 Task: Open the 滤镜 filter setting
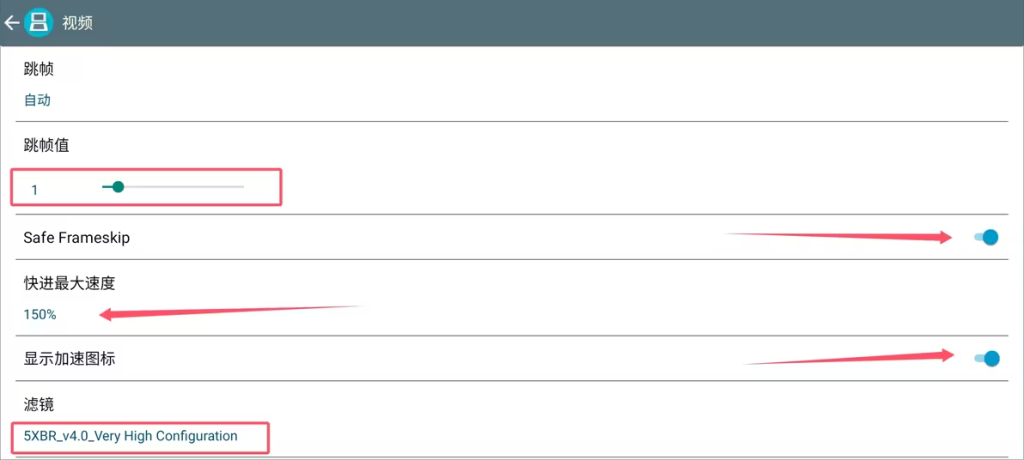[39, 405]
